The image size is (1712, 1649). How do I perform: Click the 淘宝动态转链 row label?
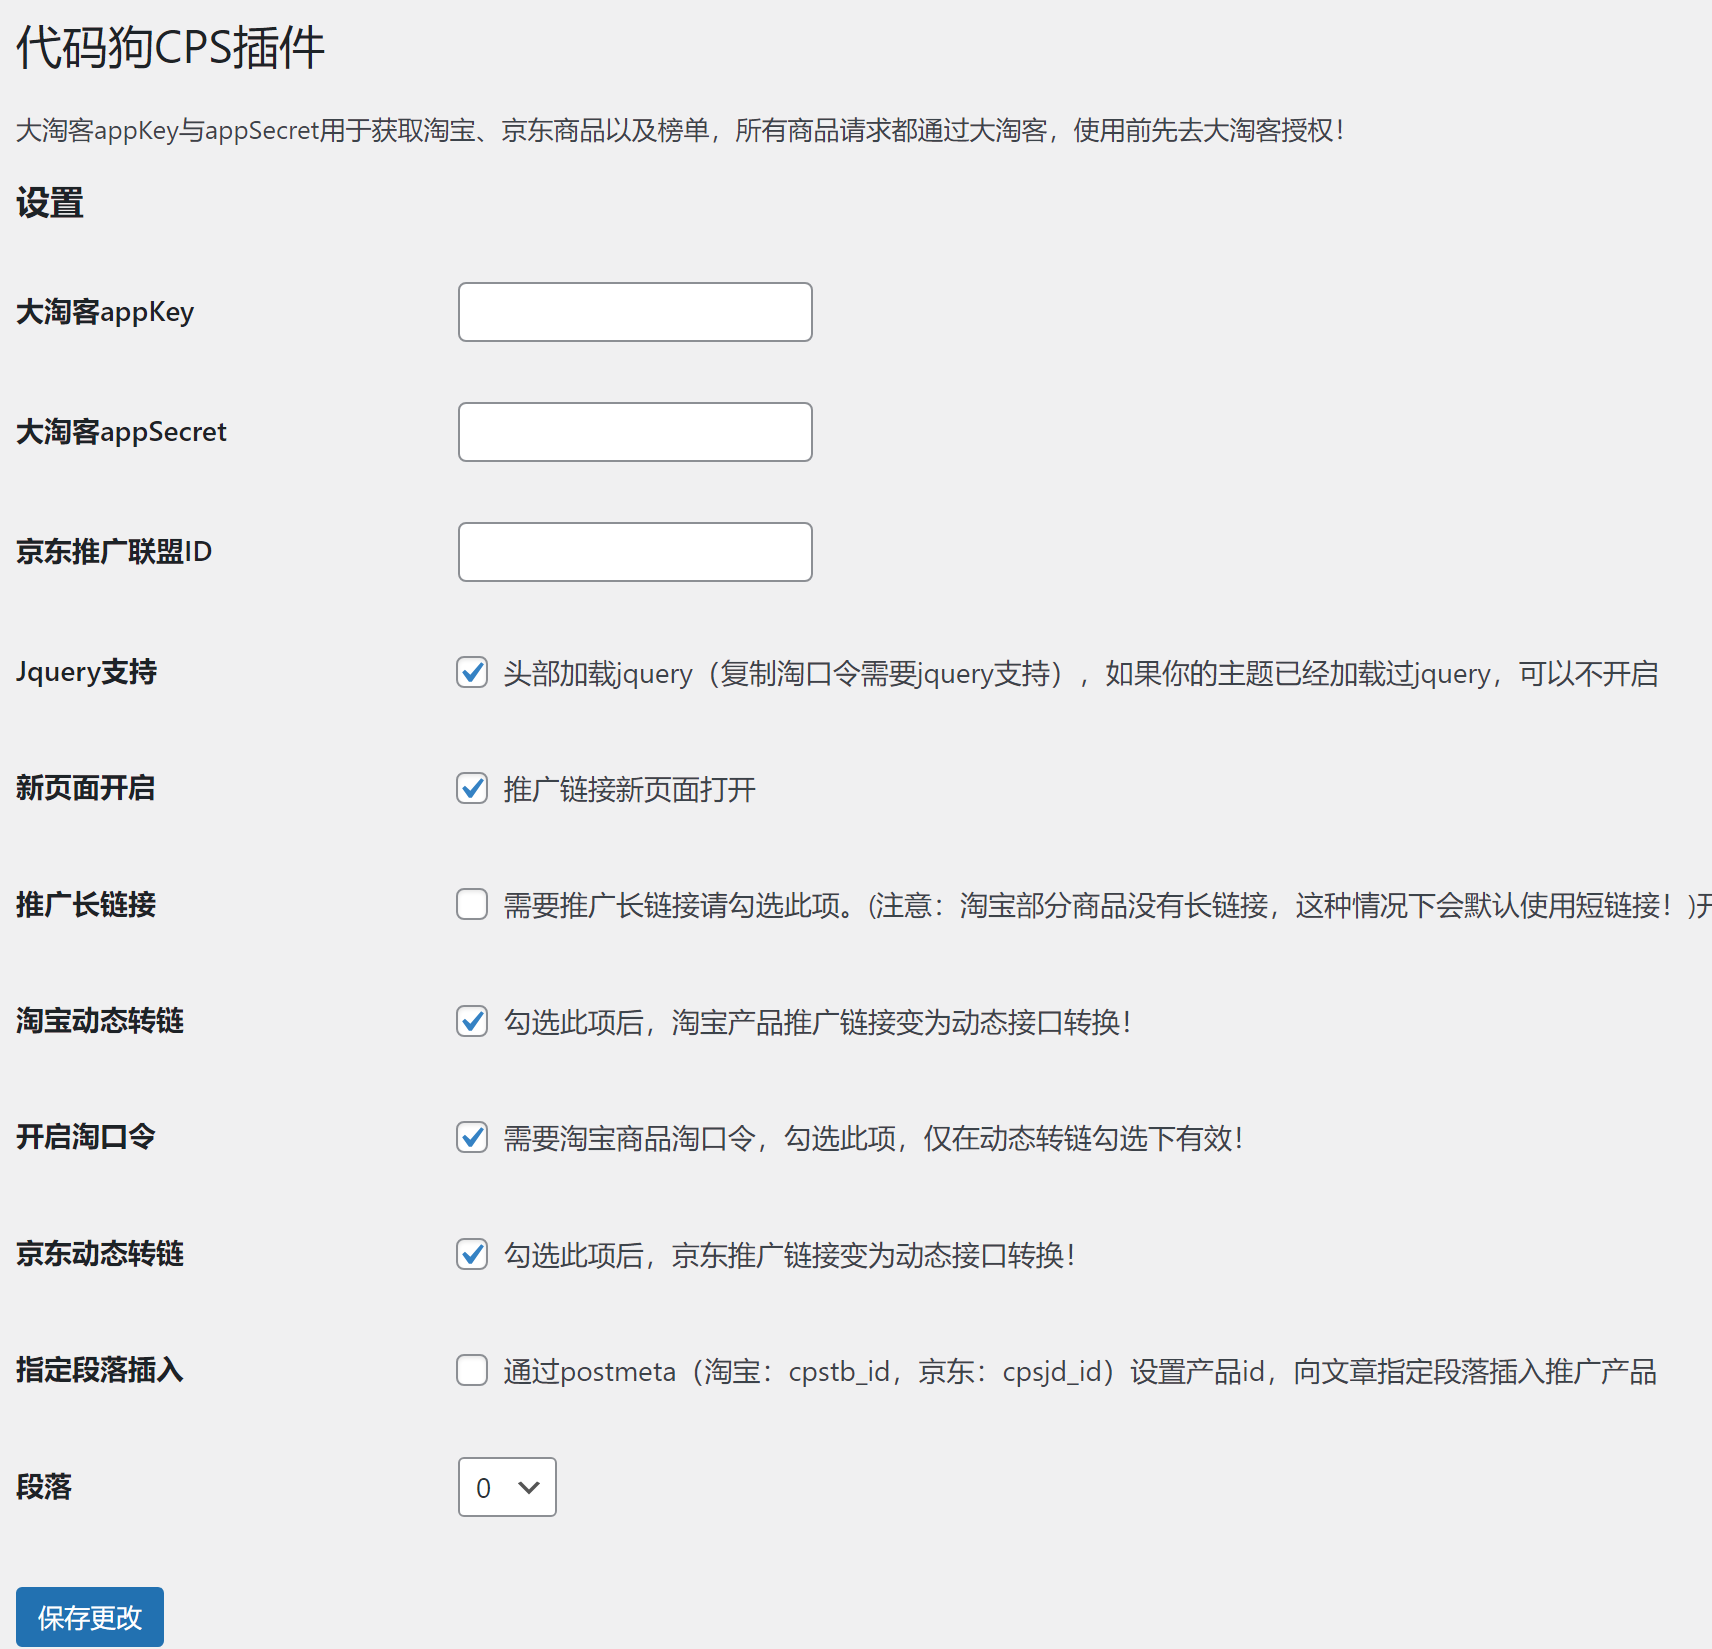click(100, 1021)
